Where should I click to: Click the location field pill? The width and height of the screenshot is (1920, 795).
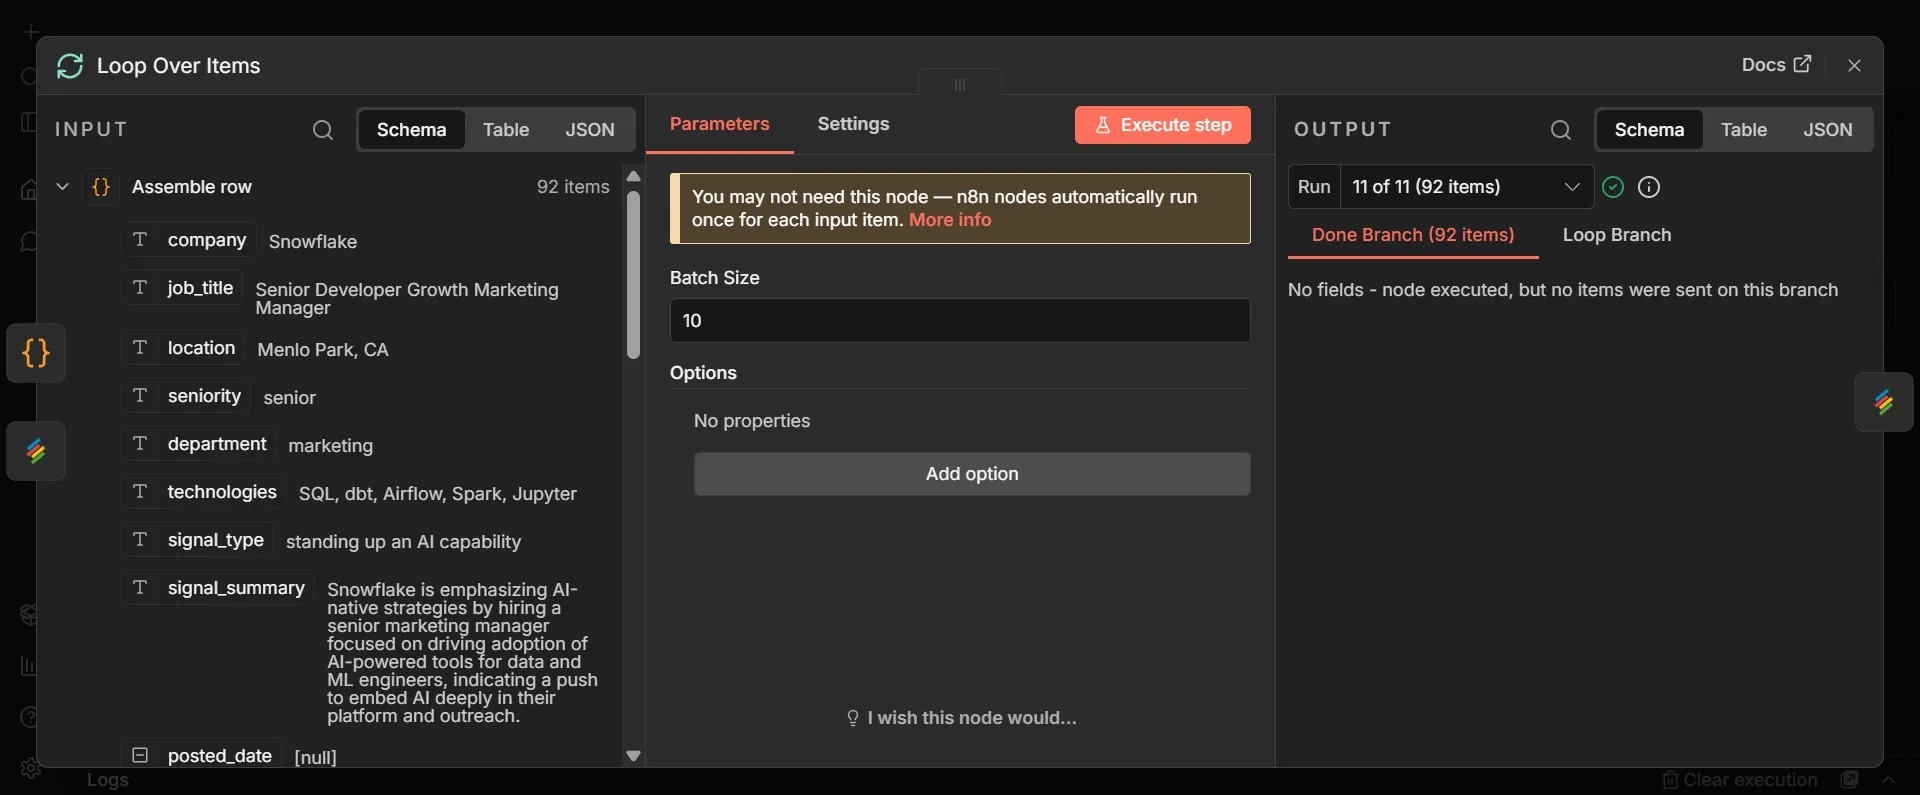184,348
